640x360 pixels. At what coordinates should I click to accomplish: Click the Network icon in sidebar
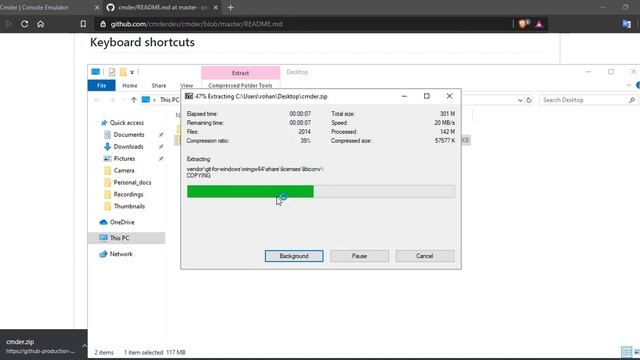[103, 254]
